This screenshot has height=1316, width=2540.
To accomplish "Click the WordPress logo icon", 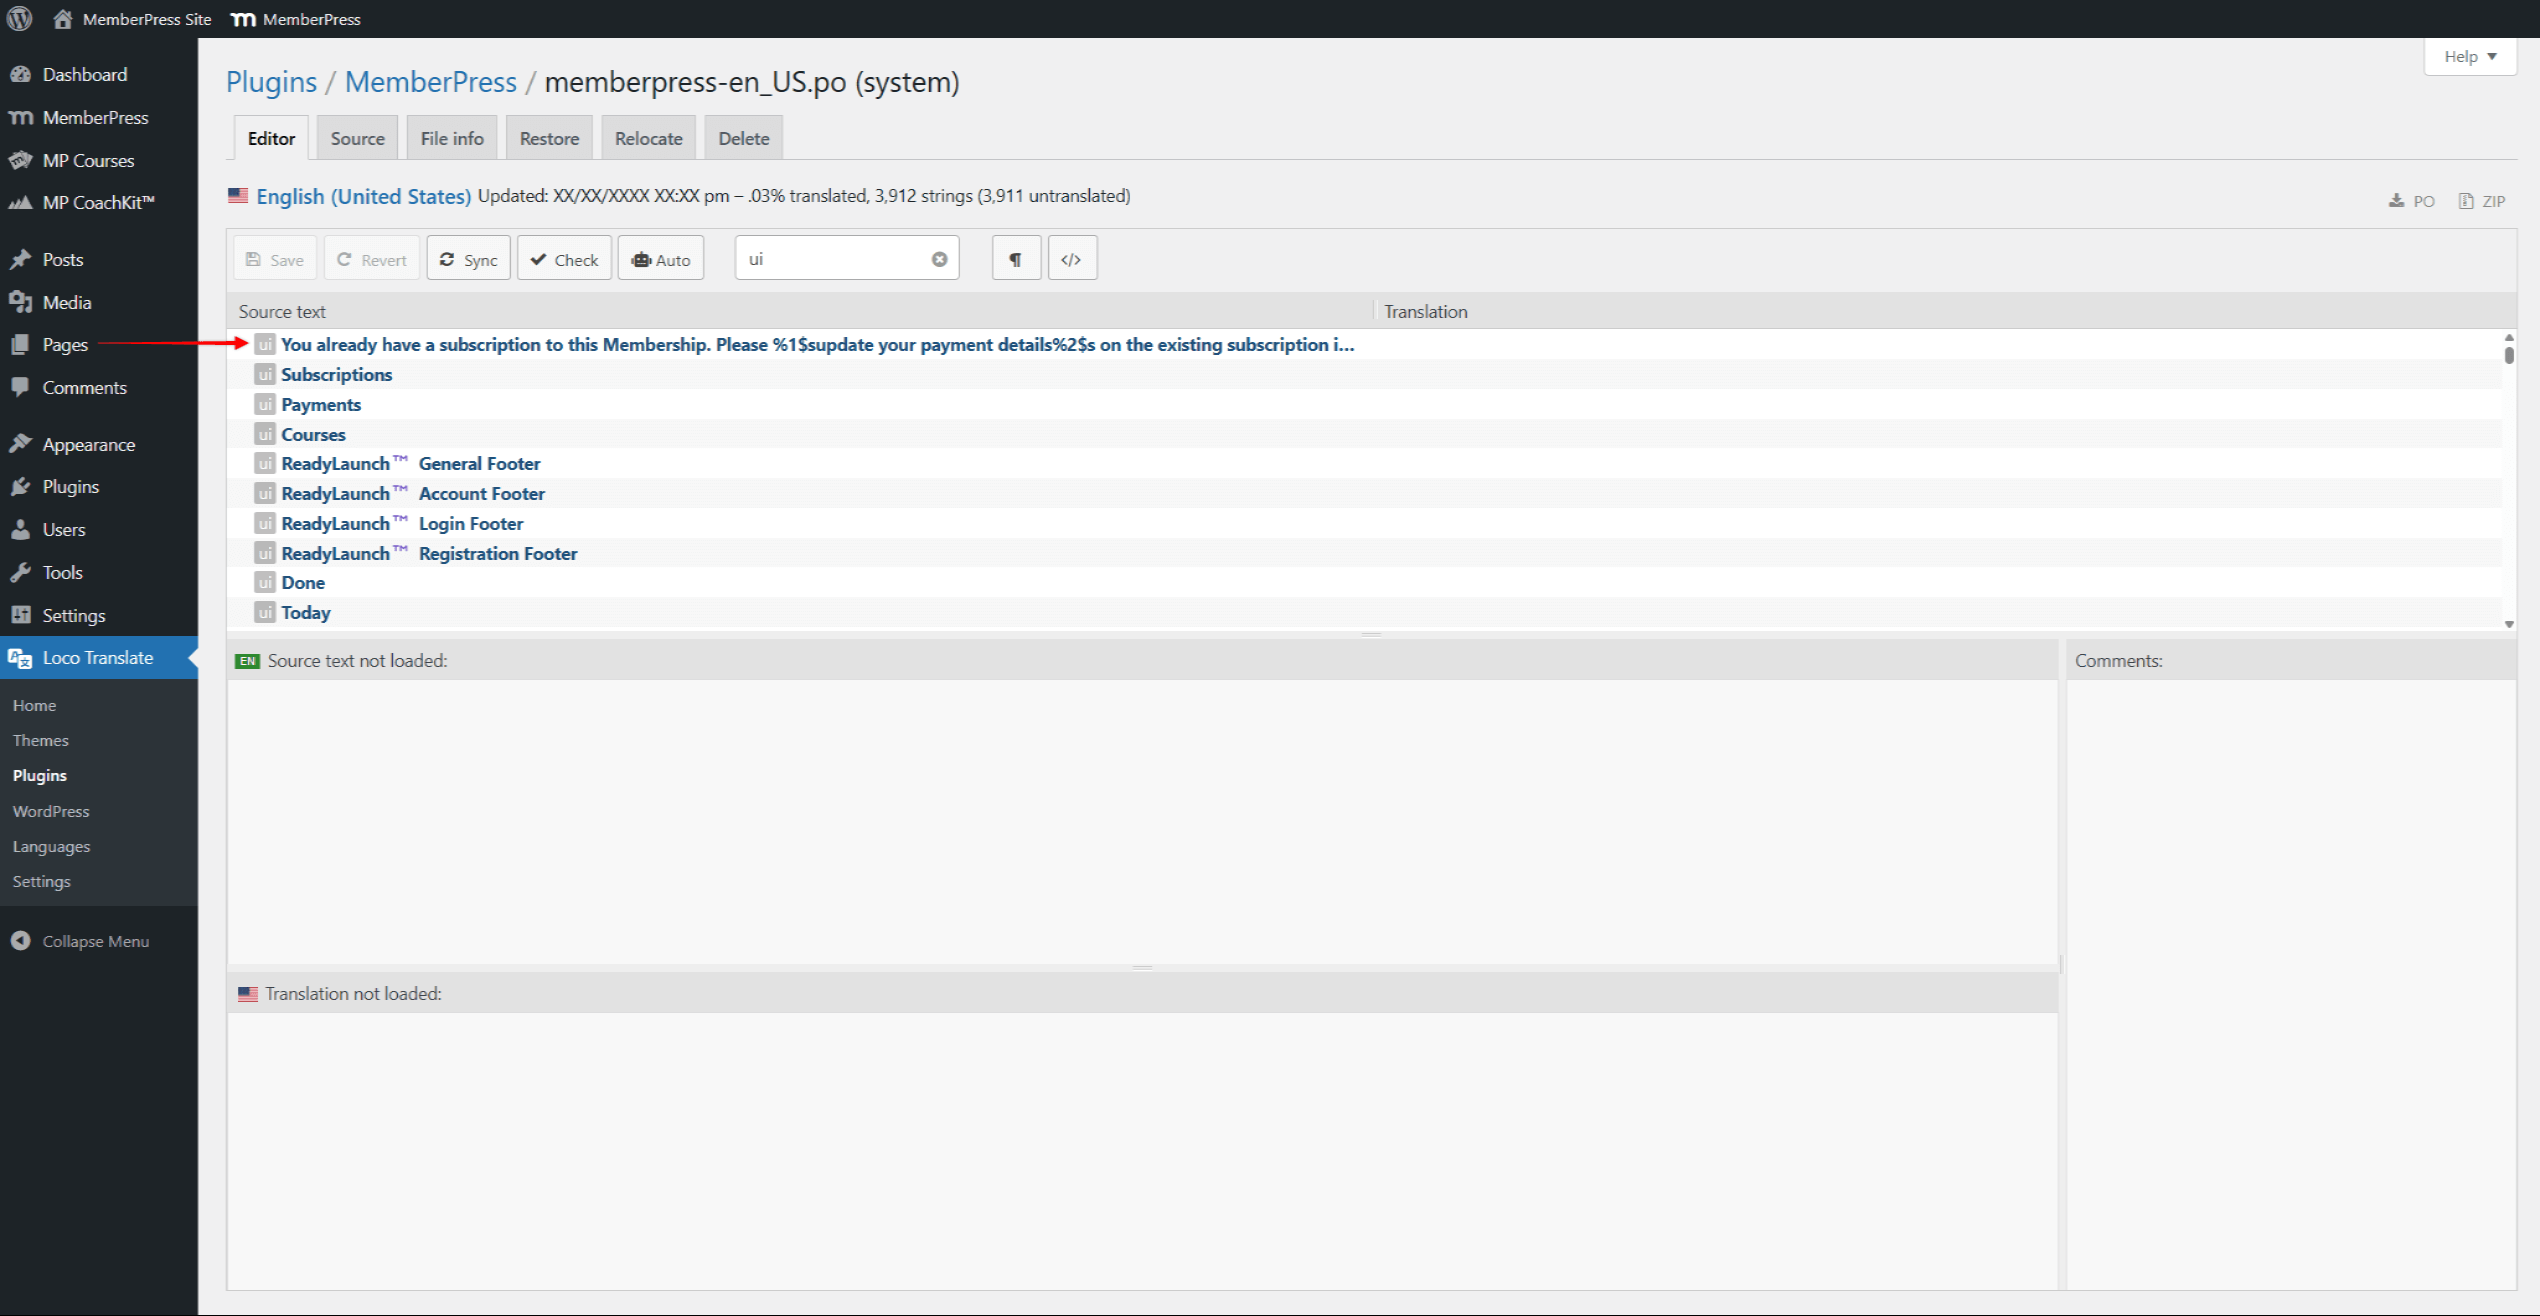I will [x=19, y=18].
